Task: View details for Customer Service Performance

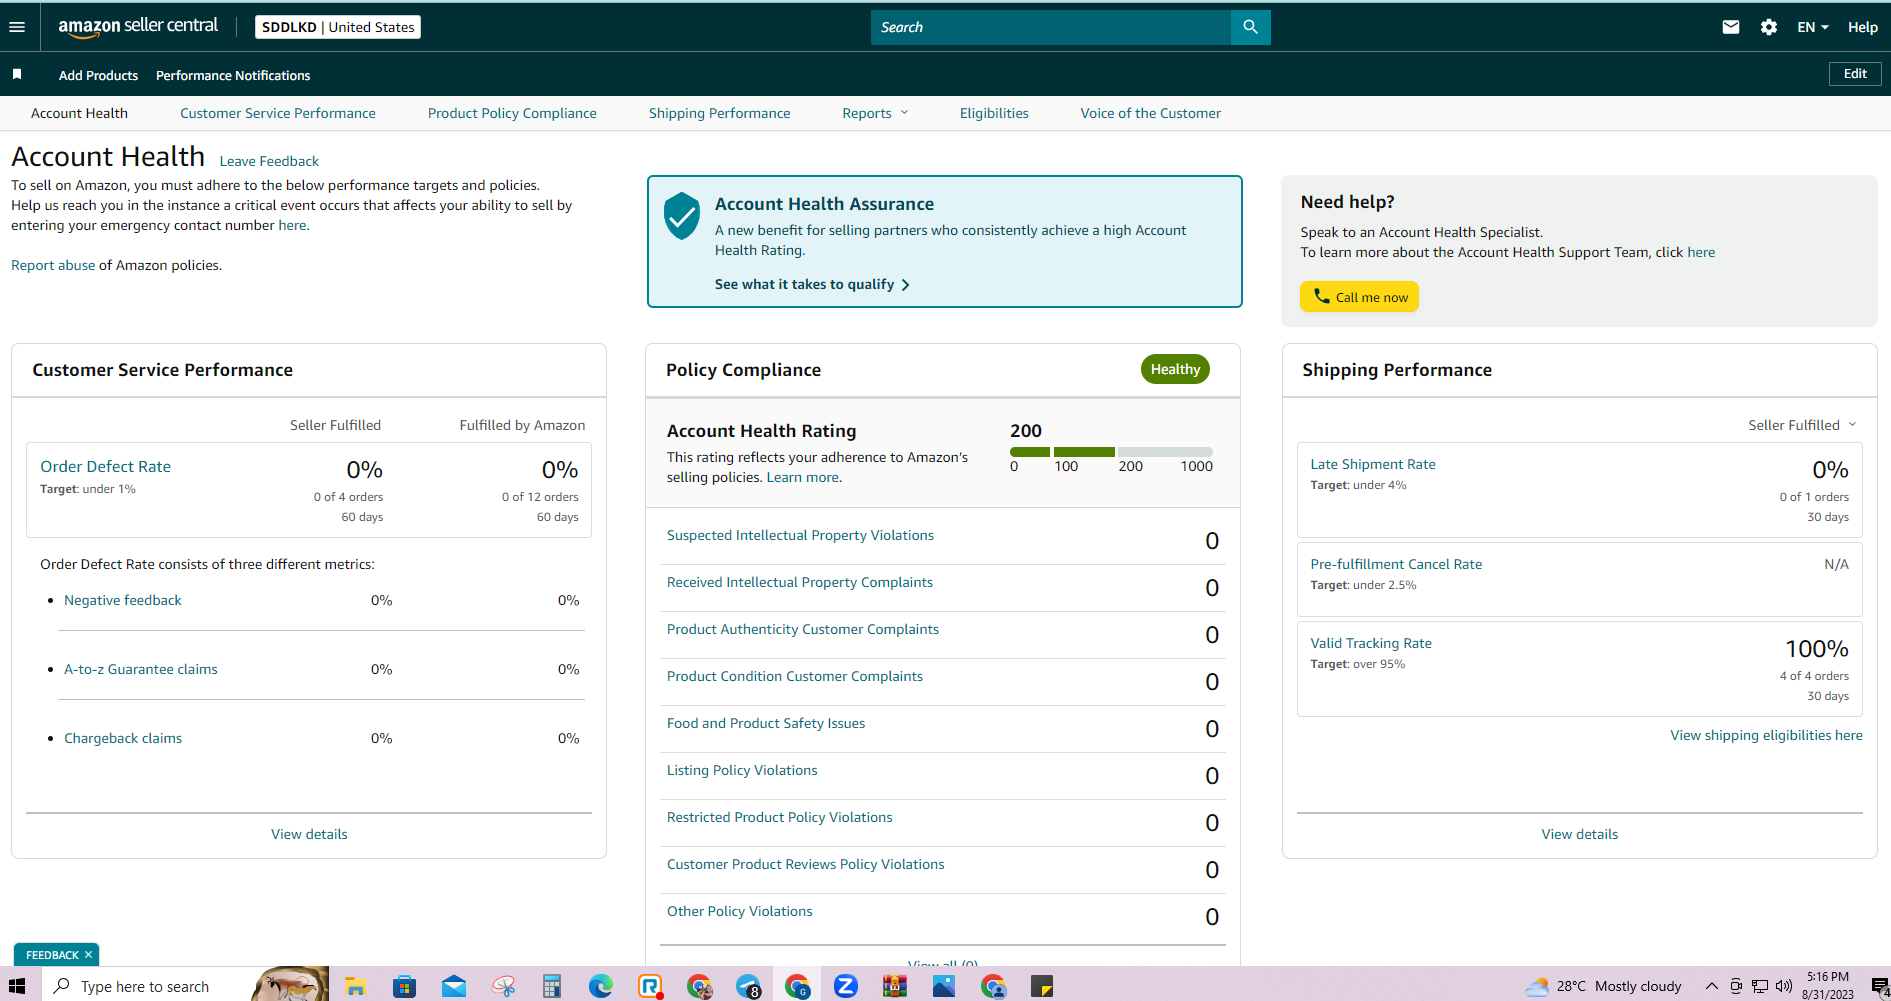Action: [x=309, y=834]
